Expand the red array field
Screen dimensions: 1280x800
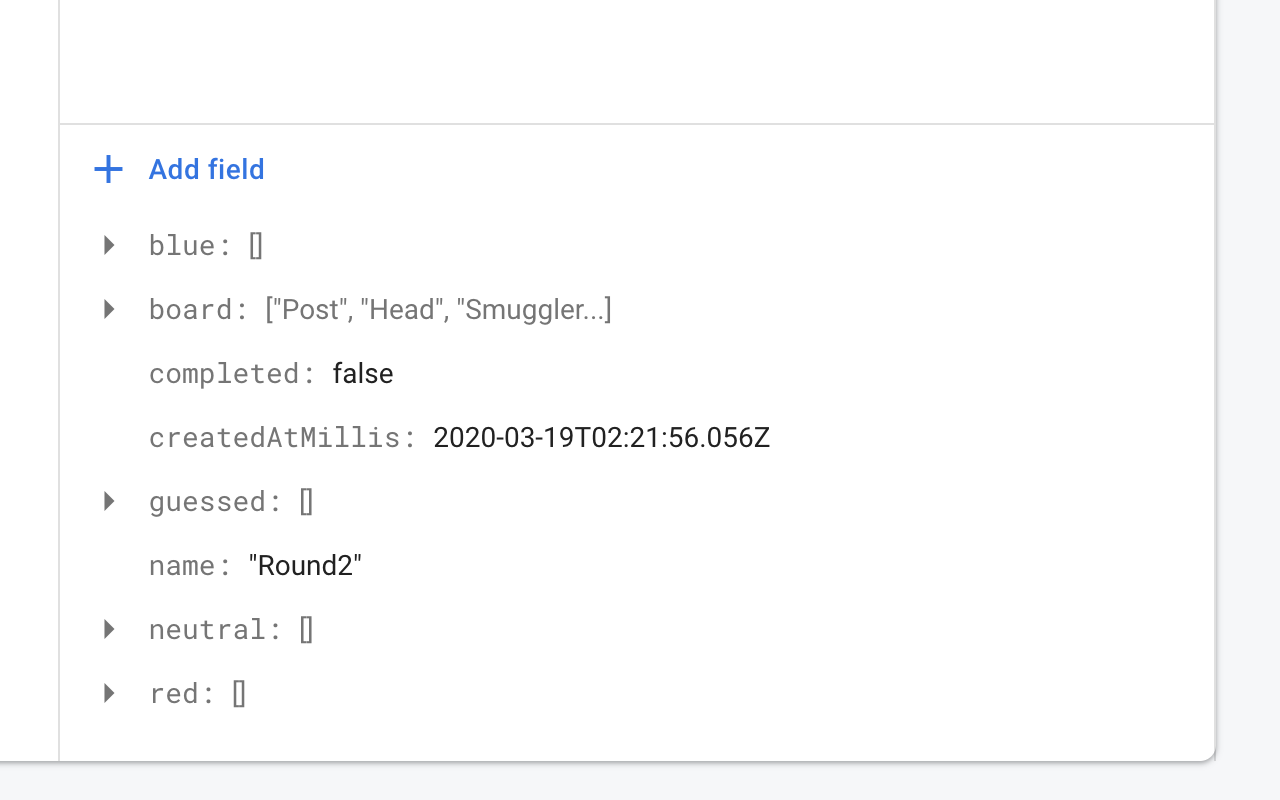tap(109, 693)
